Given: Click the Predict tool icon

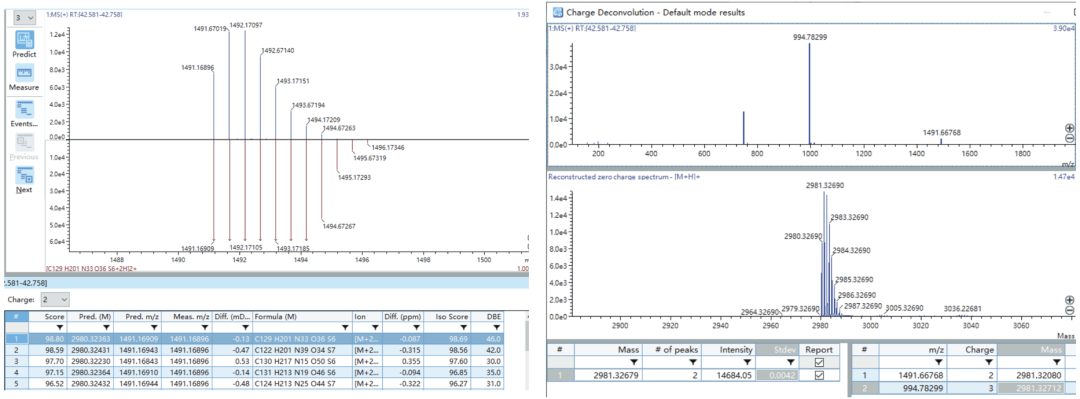Looking at the screenshot, I should [25, 40].
